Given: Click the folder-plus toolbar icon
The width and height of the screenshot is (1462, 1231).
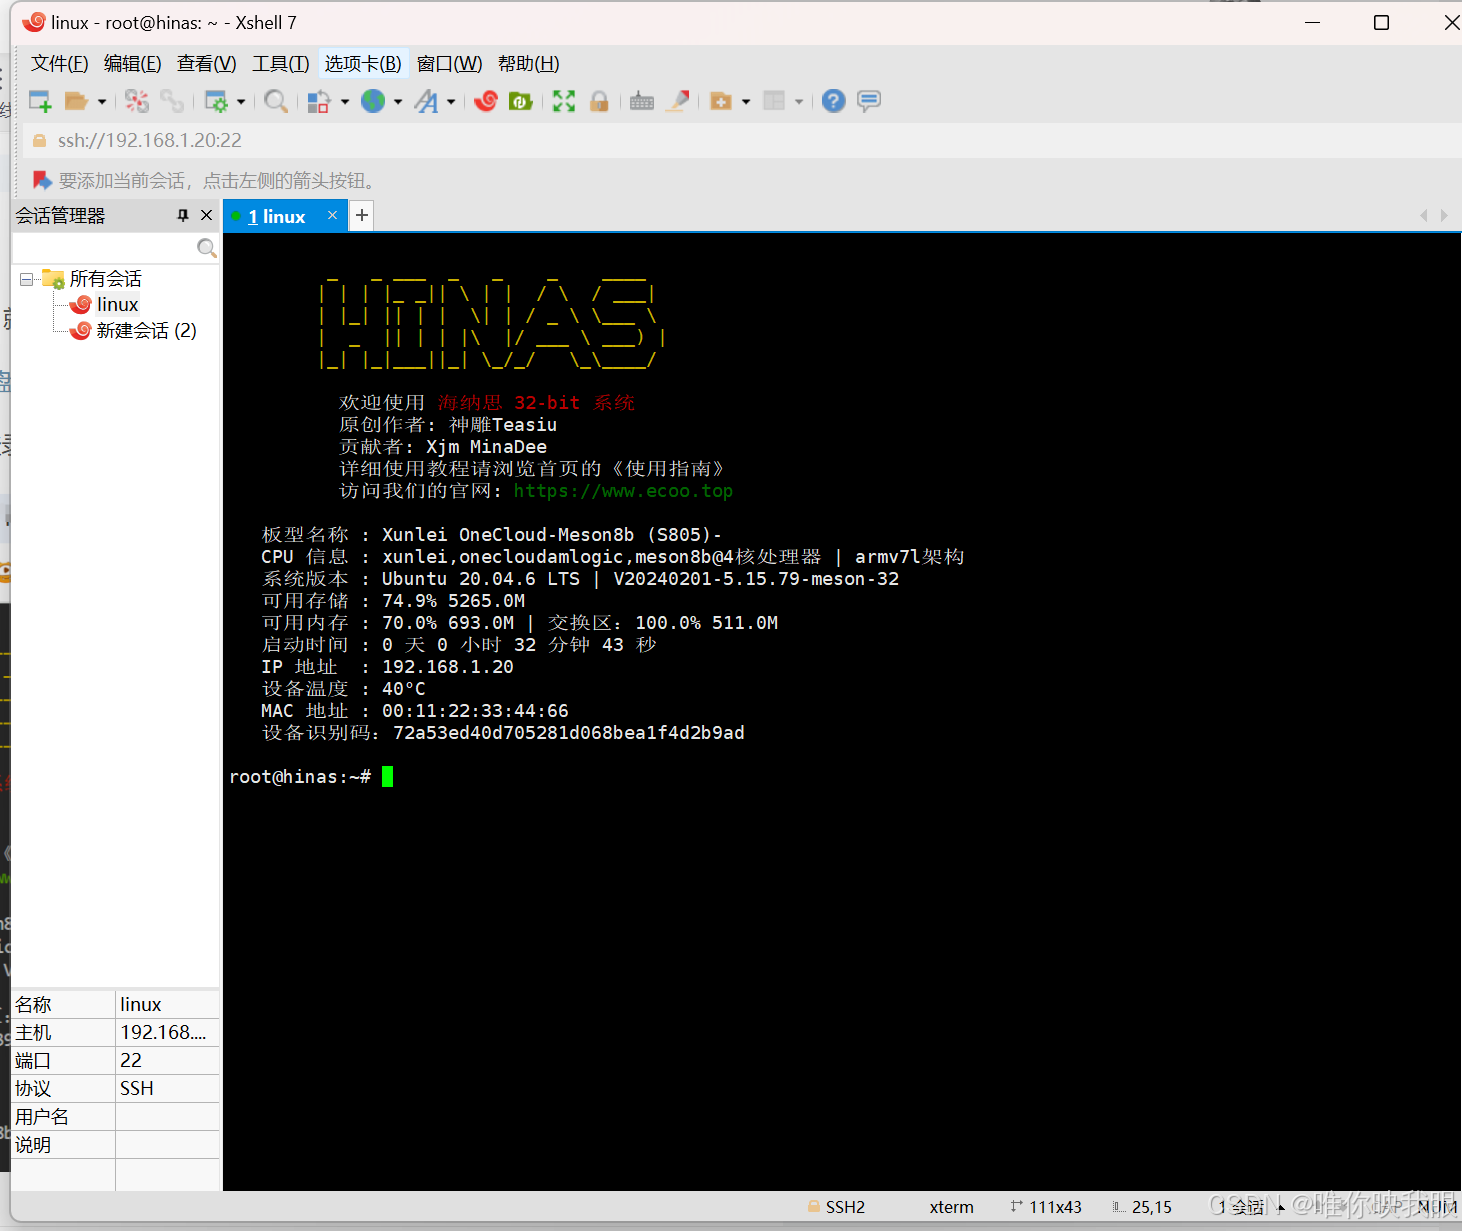Looking at the screenshot, I should pyautogui.click(x=721, y=101).
